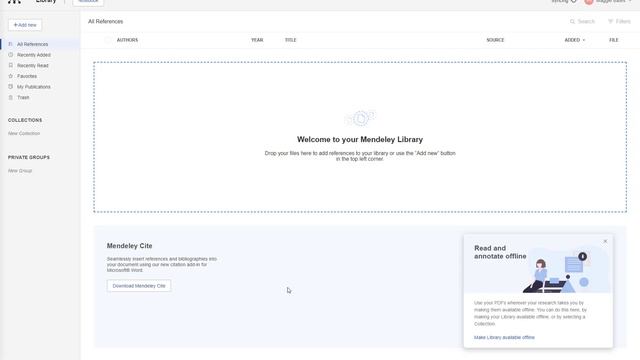Click the file drop zone area
640x360 pixels.
point(360,137)
